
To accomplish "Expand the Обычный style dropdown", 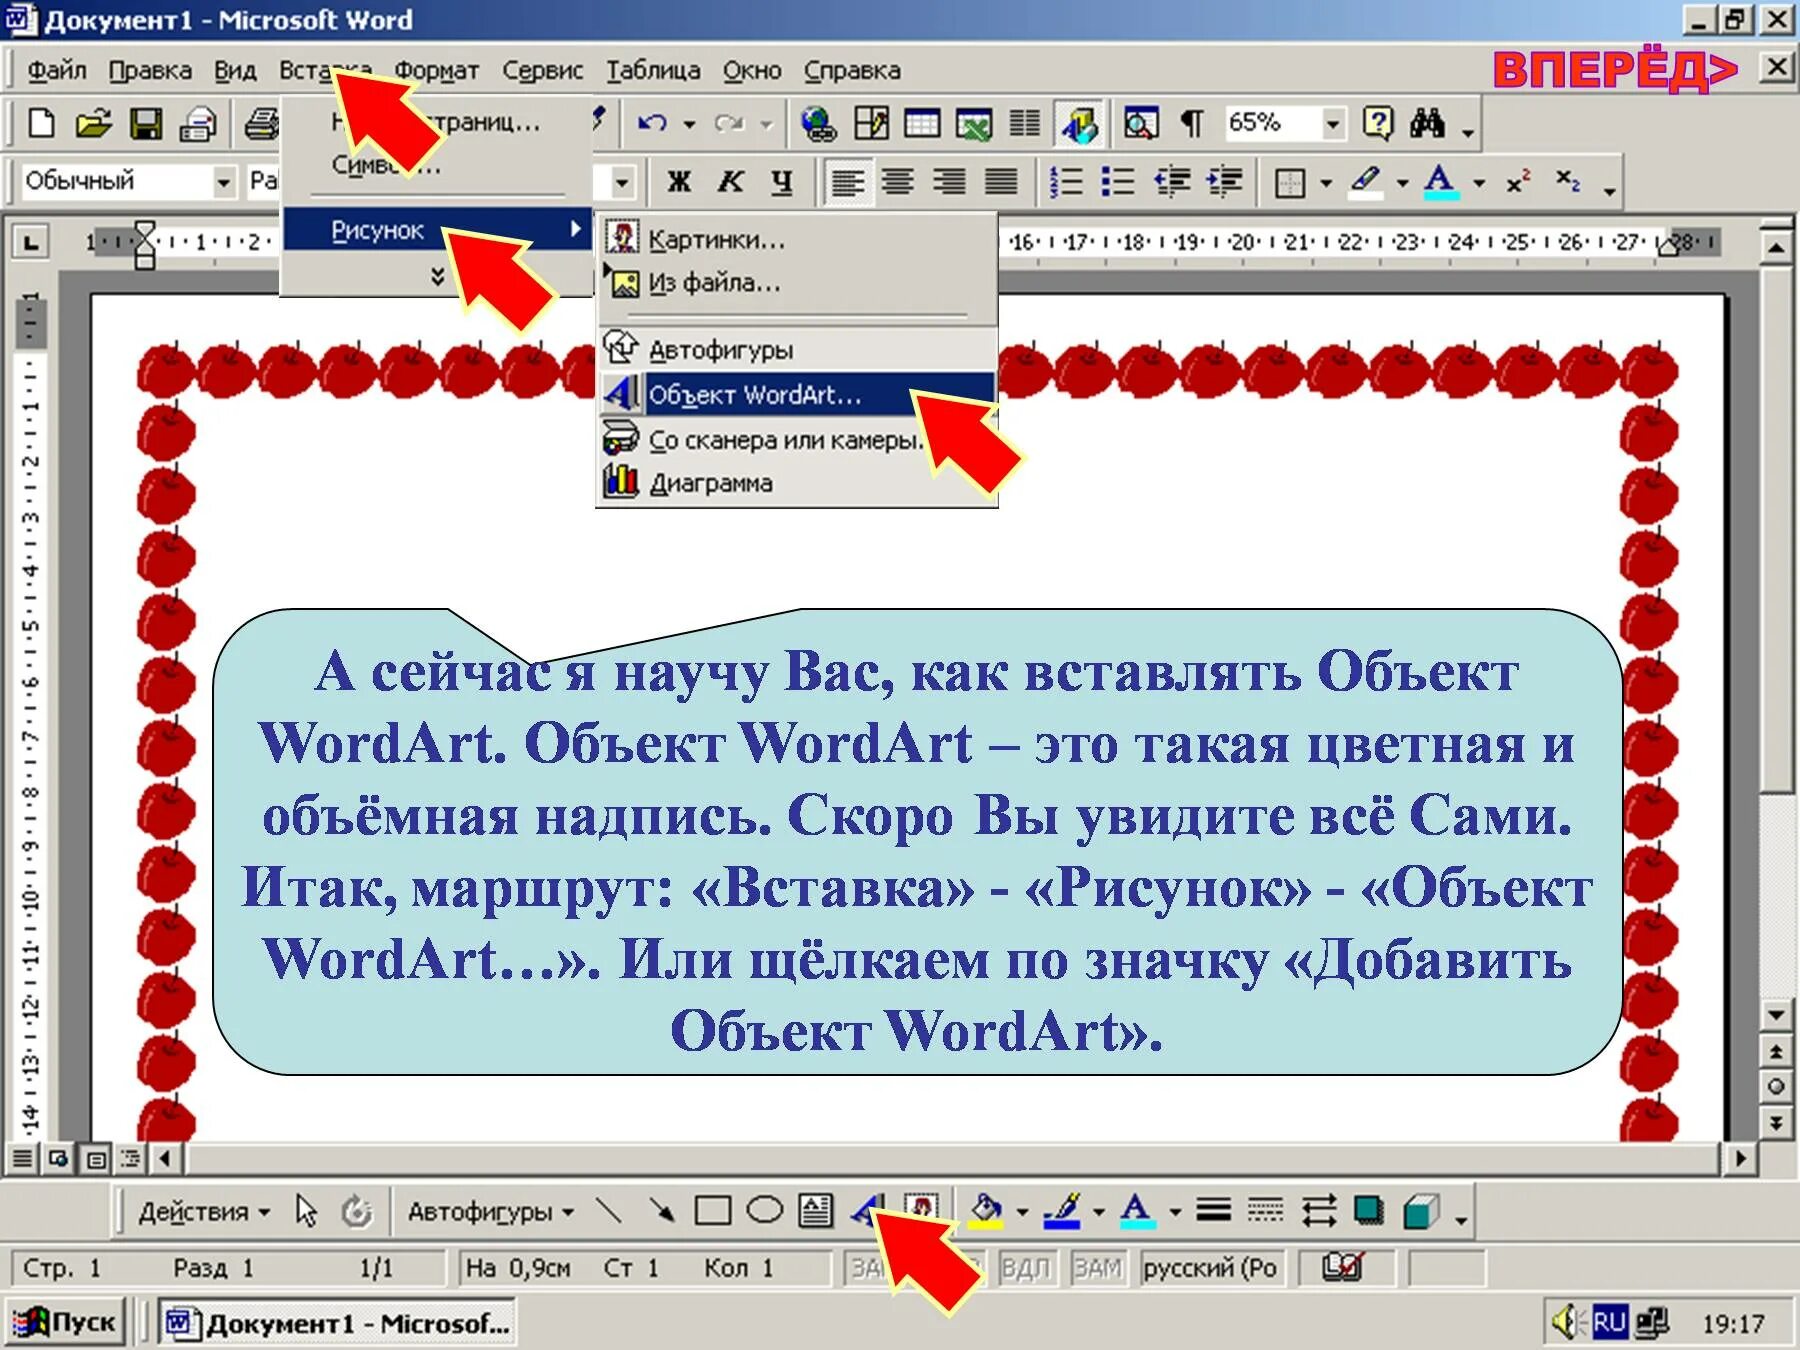I will [x=225, y=182].
